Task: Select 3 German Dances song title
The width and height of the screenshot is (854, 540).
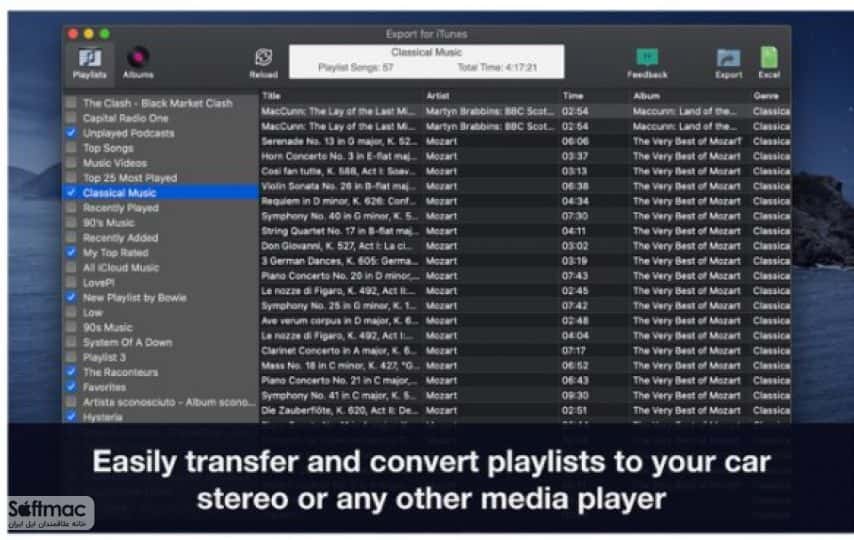Action: pyautogui.click(x=339, y=261)
